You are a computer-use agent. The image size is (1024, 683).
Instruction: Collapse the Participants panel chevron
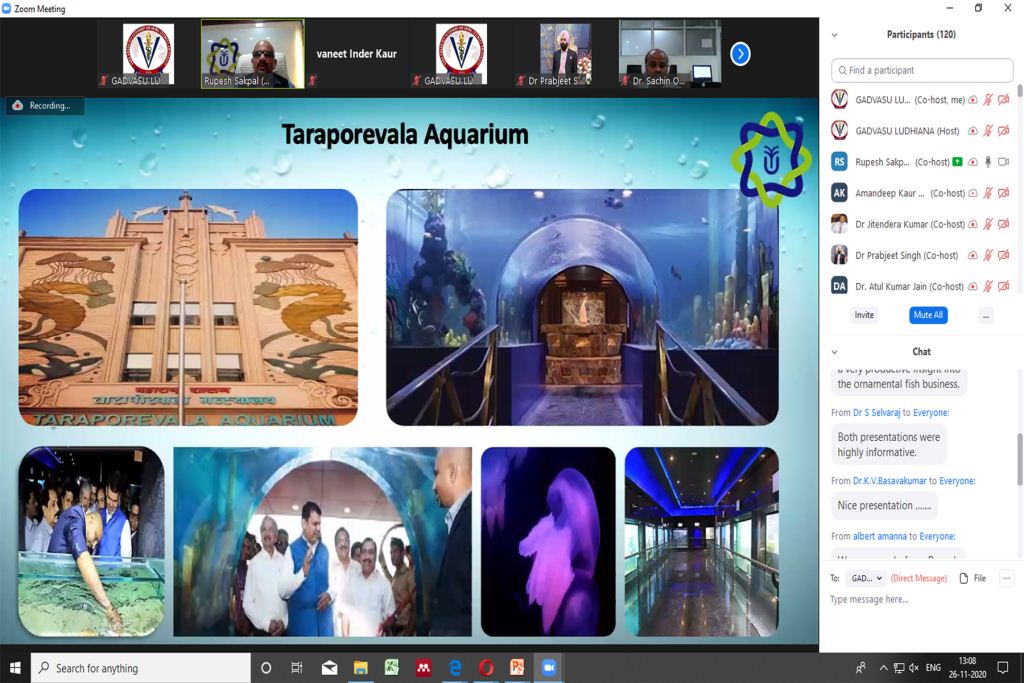point(834,35)
